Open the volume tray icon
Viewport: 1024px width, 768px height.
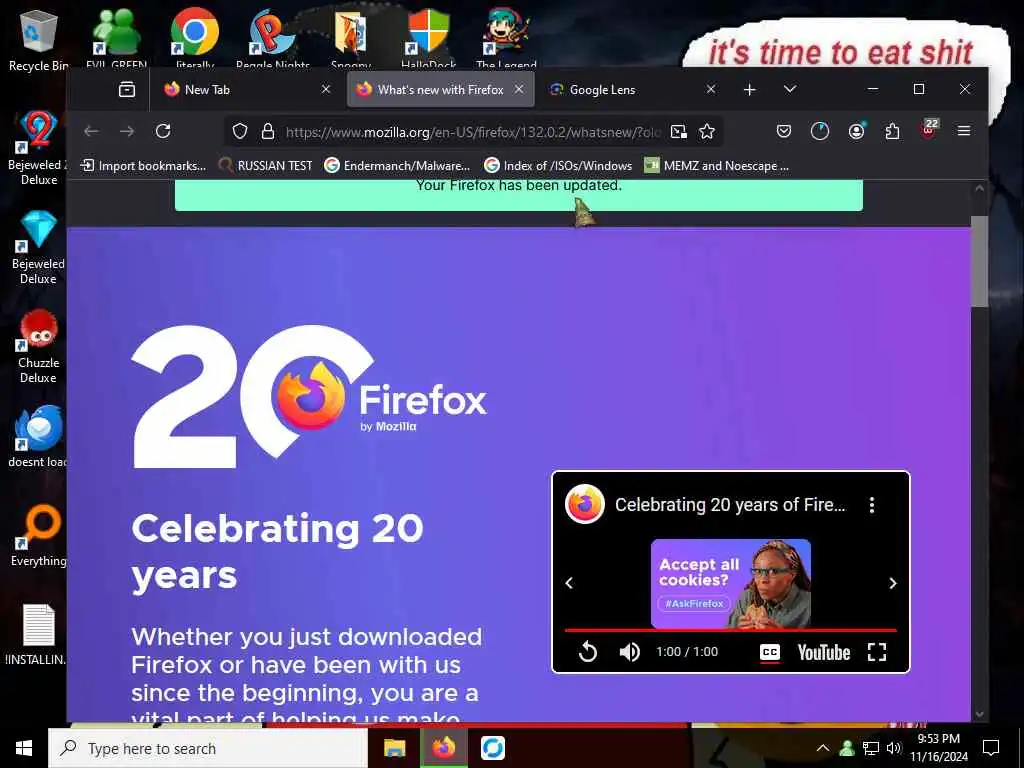pyautogui.click(x=894, y=748)
